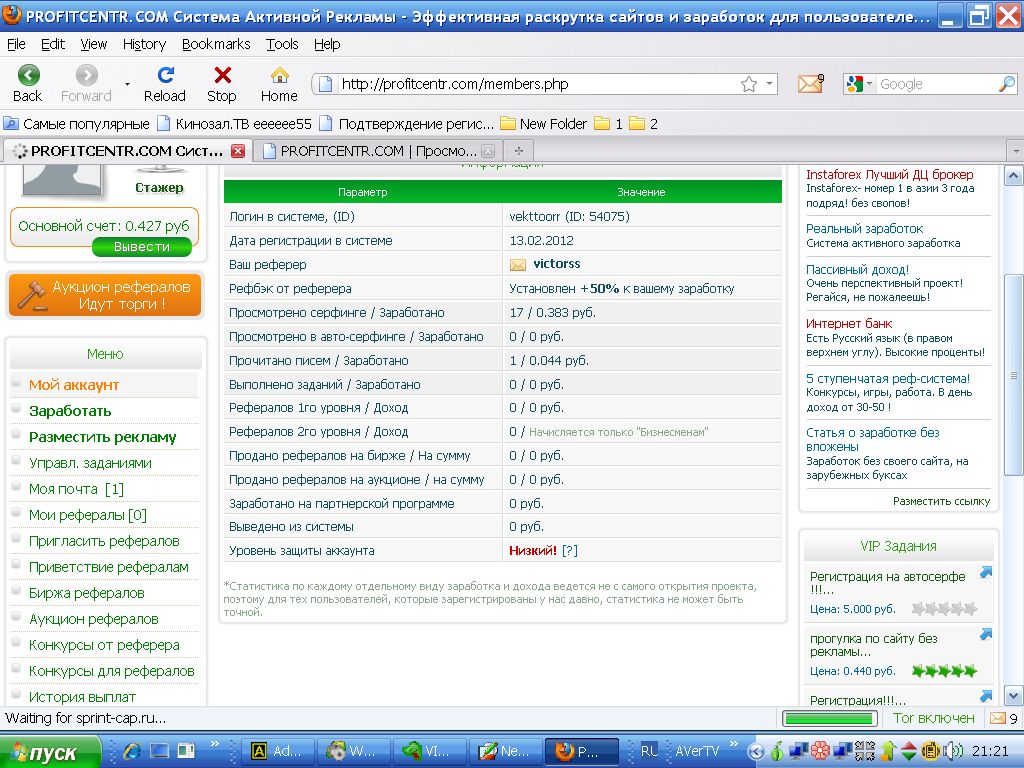Click envelope icon next to victorss referer

tap(518, 265)
